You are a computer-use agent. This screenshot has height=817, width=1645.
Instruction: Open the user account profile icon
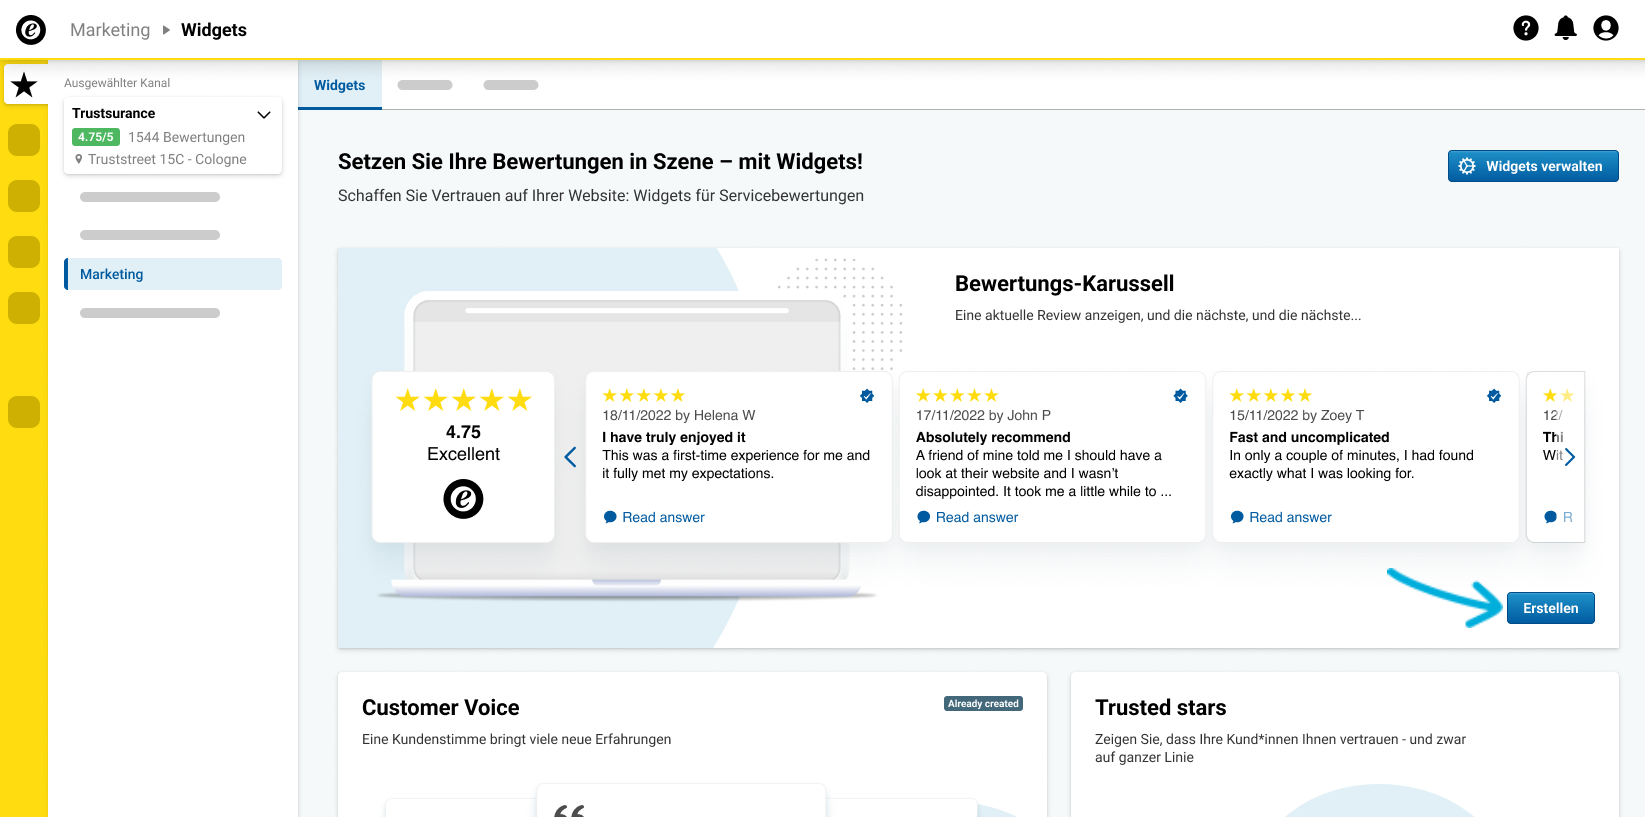(1606, 28)
